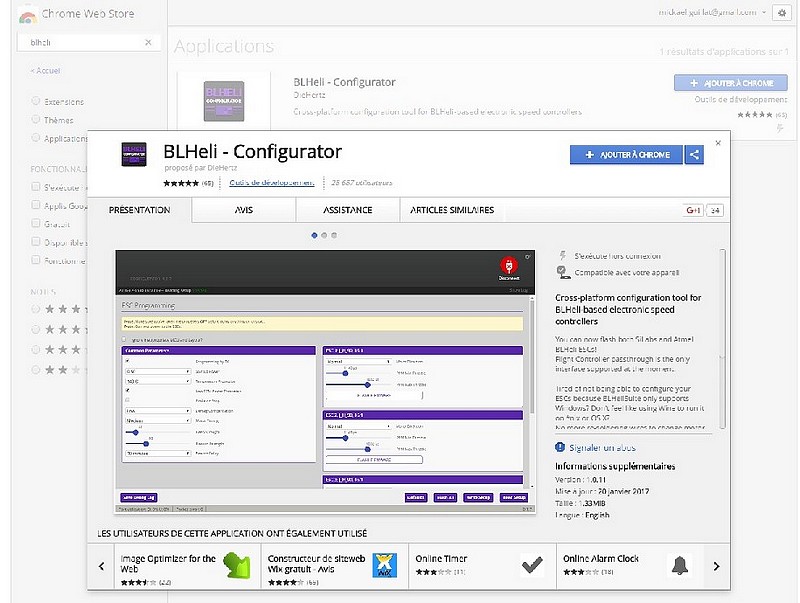
Task: Click the Signaler un abus flag icon
Action: point(560,447)
